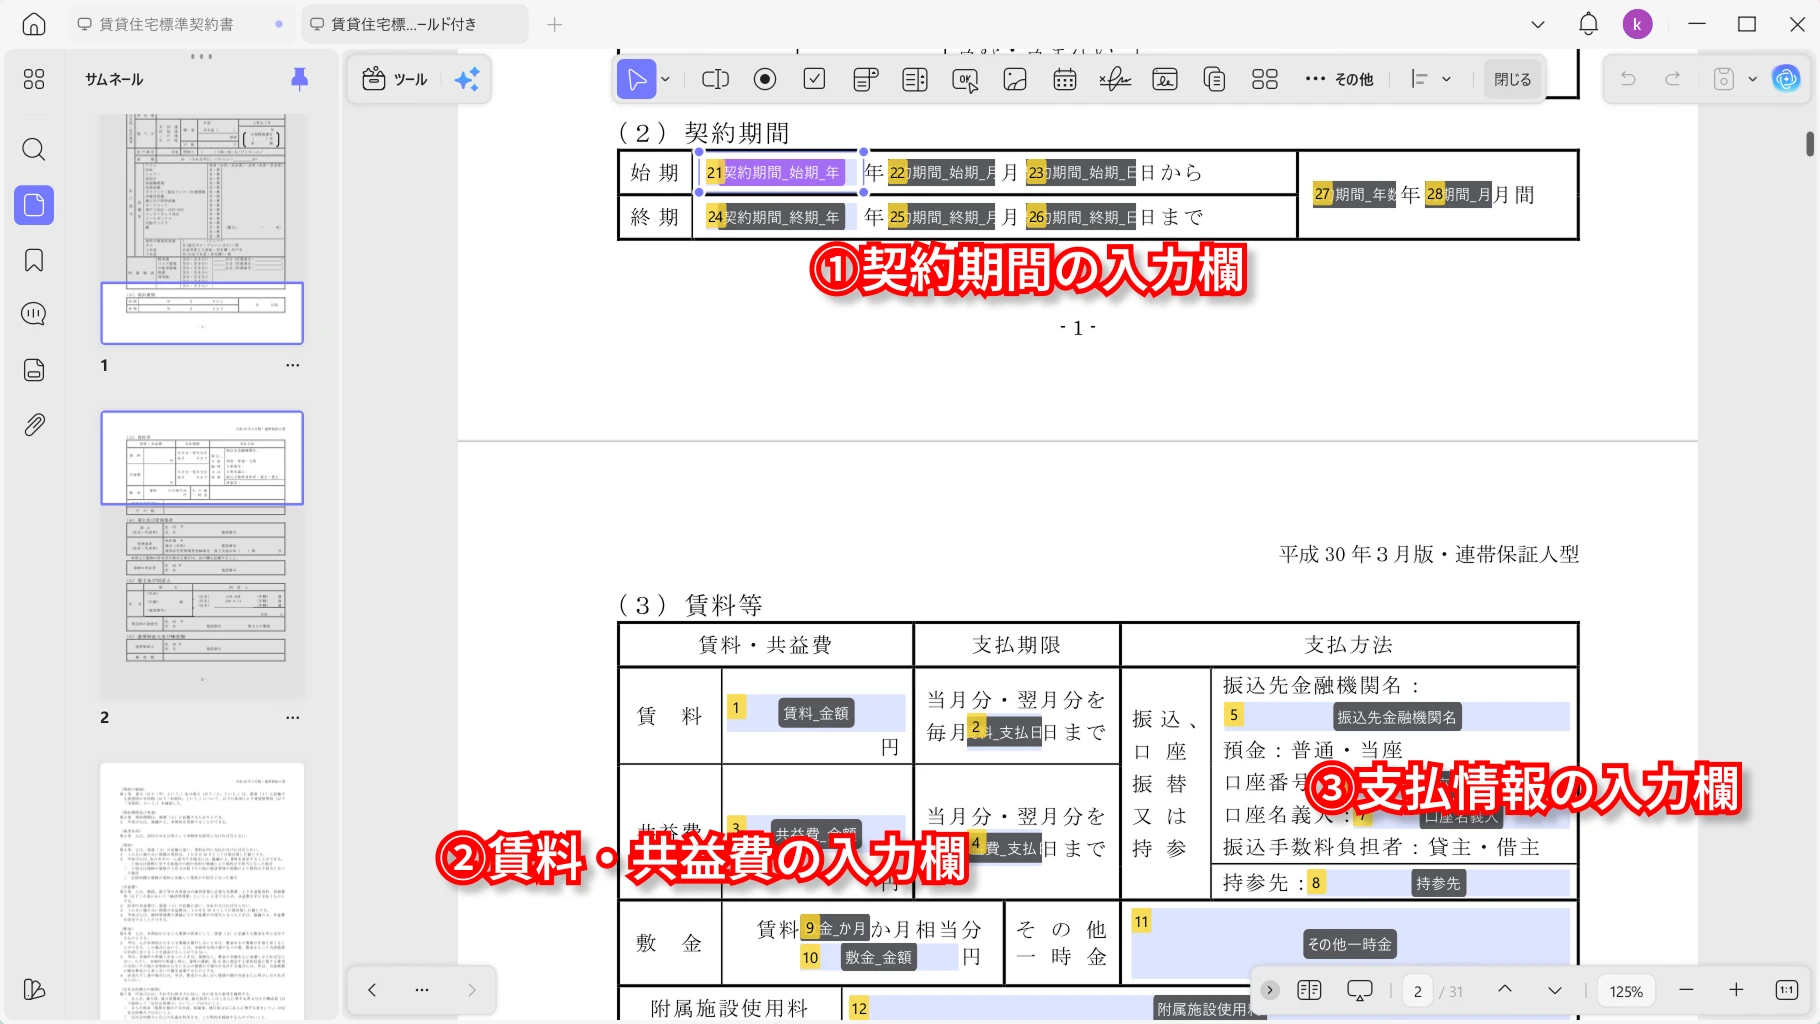Select the radio button form tool
Image resolution: width=1820 pixels, height=1024 pixels.
(x=765, y=79)
